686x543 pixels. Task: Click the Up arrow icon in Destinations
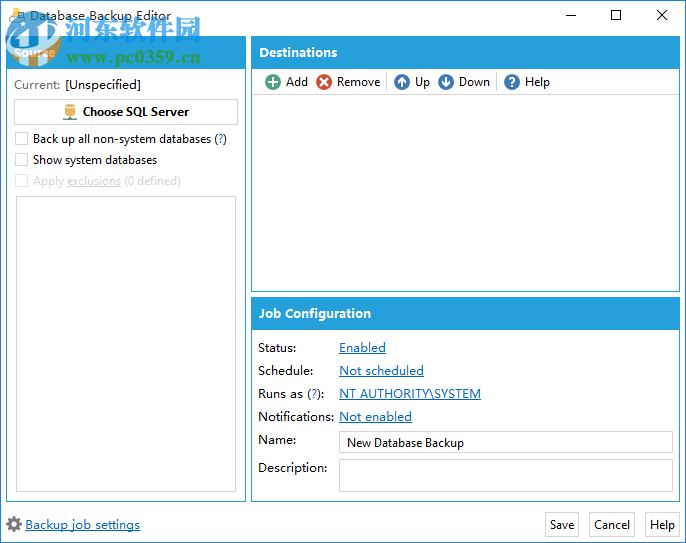point(402,82)
